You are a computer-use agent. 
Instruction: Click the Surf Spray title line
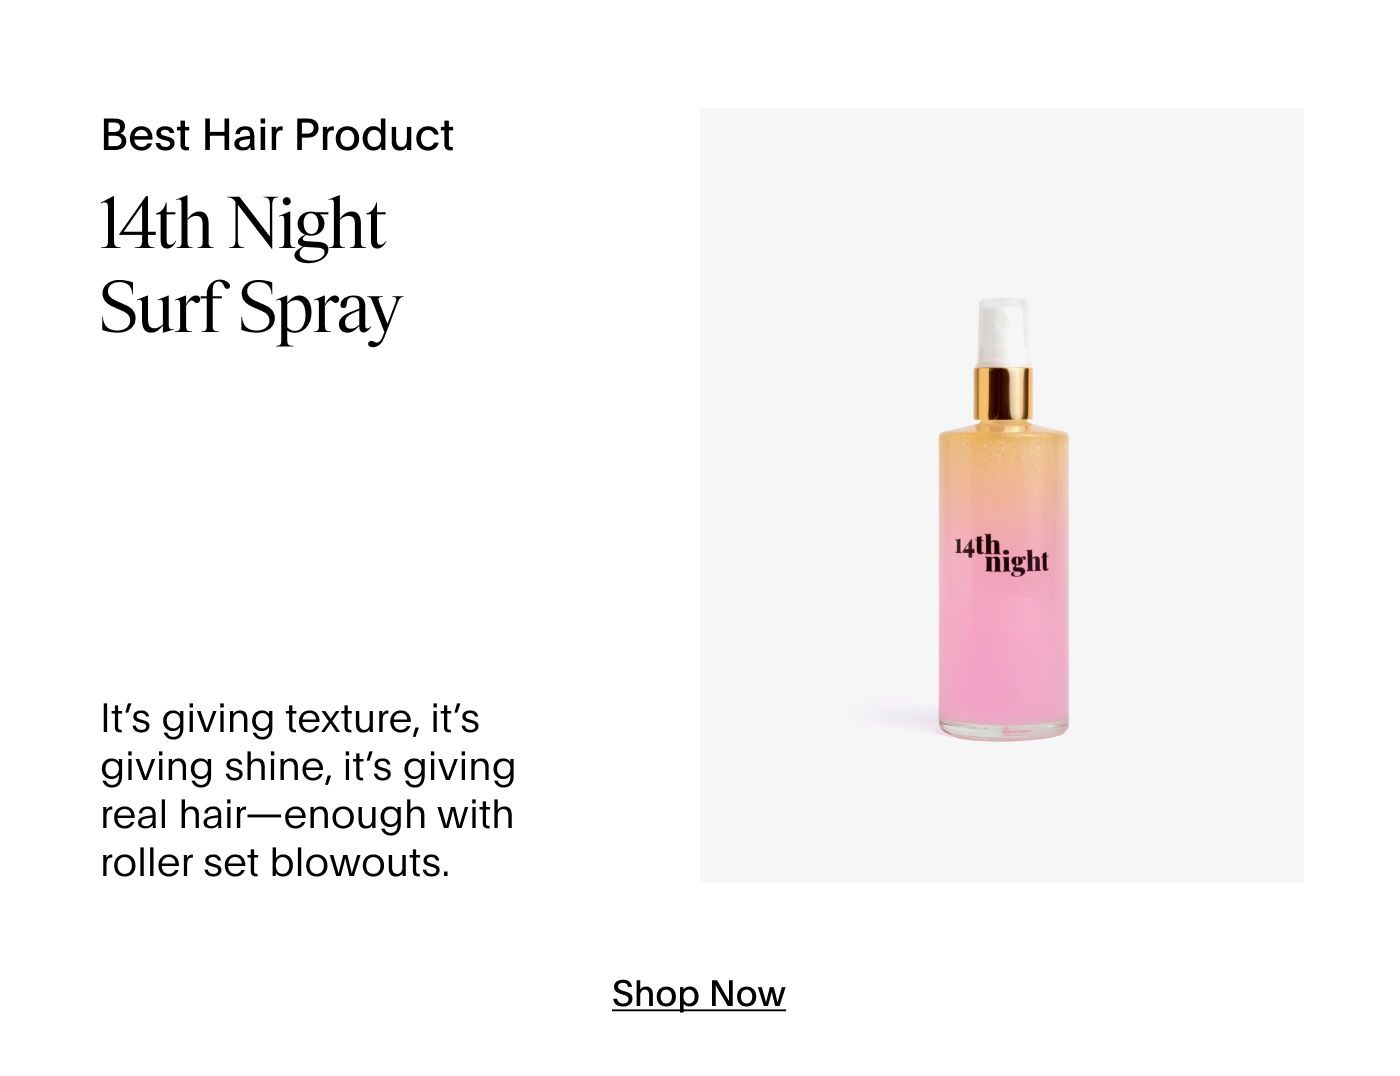tap(251, 309)
